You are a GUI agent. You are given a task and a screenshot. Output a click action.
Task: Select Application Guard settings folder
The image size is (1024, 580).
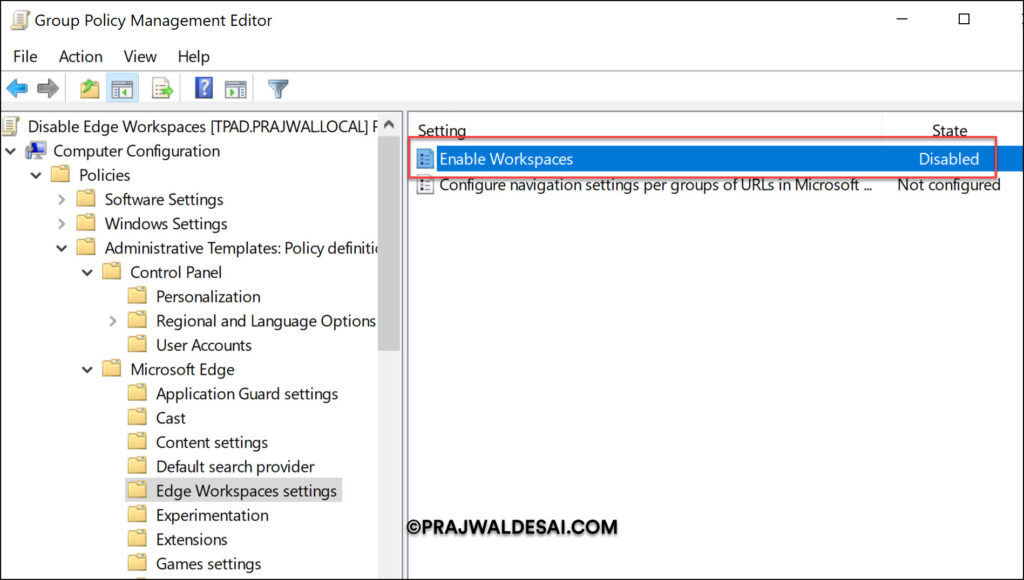247,394
